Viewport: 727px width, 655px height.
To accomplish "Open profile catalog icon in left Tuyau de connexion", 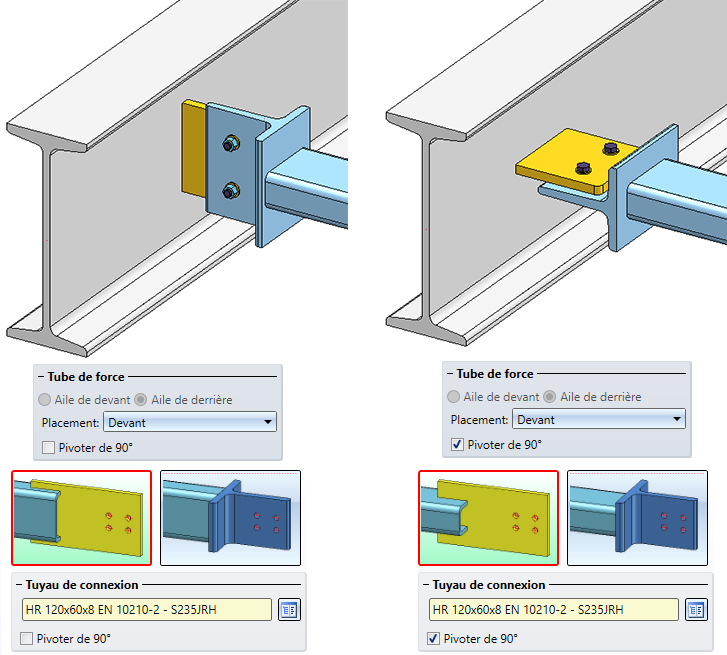I will (x=289, y=610).
